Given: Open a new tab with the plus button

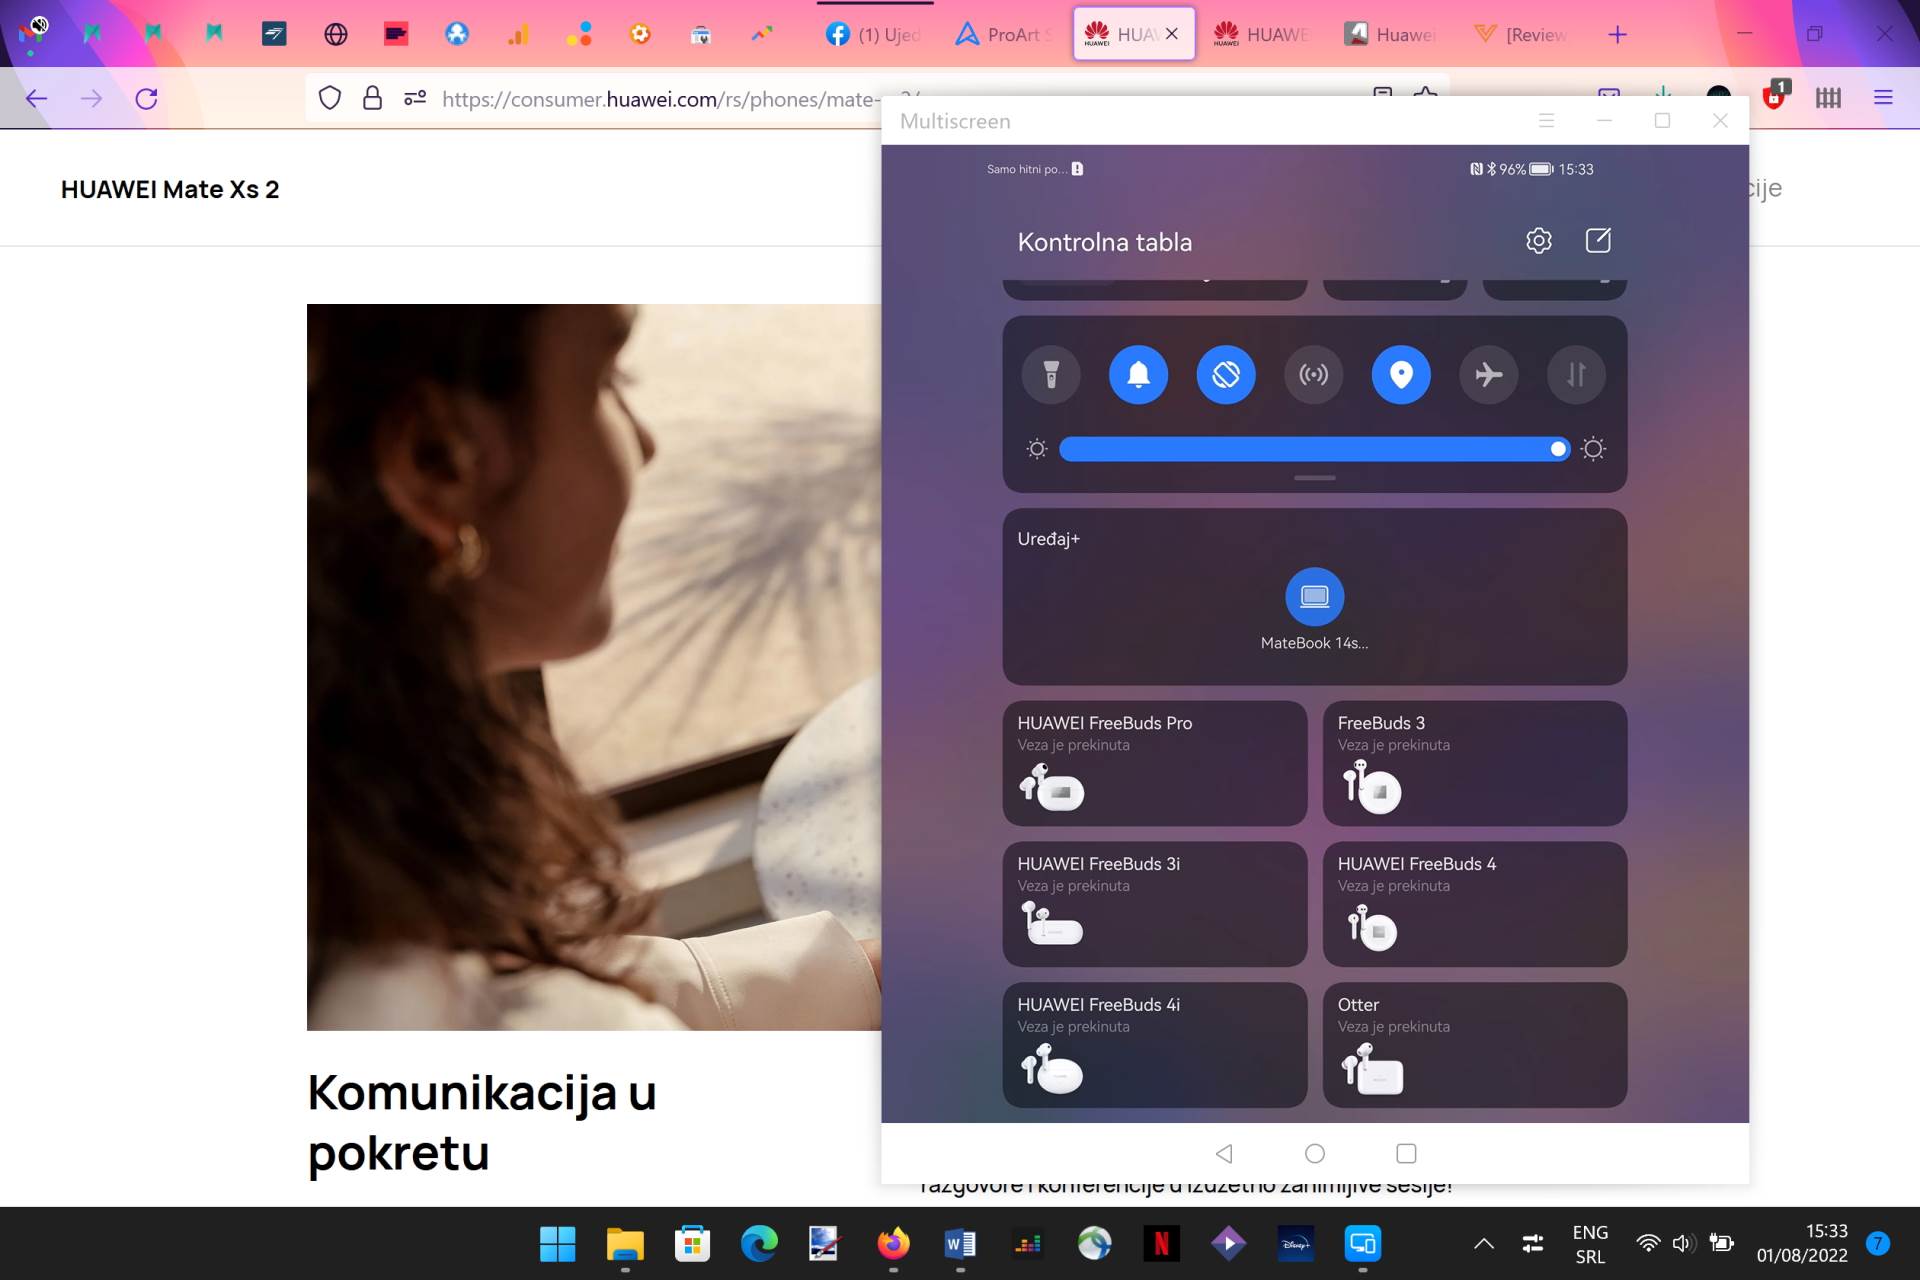Looking at the screenshot, I should 1617,34.
